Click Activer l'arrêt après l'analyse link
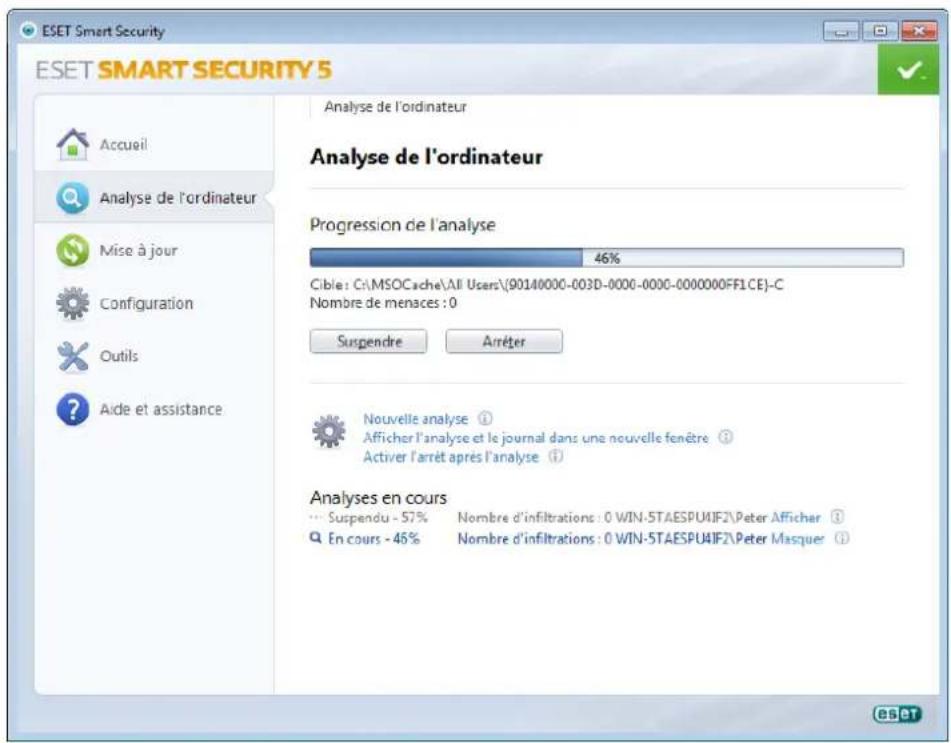This screenshot has height=743, width=951. point(451,457)
